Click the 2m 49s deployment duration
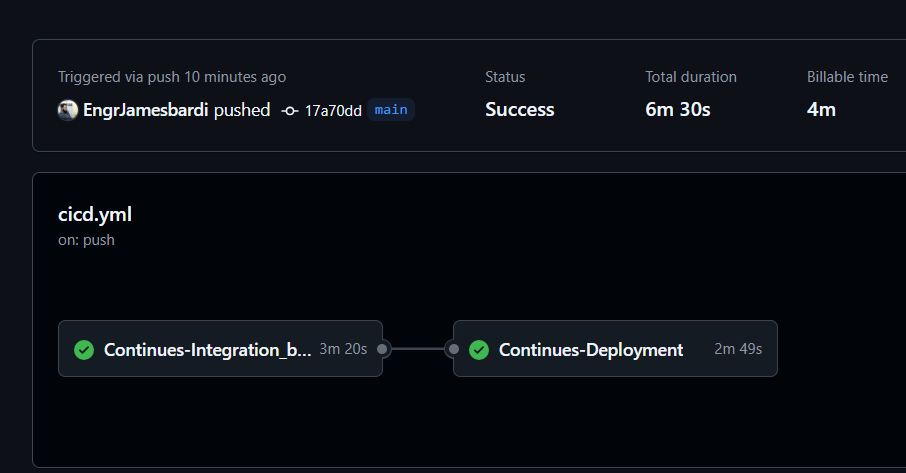 [738, 349]
